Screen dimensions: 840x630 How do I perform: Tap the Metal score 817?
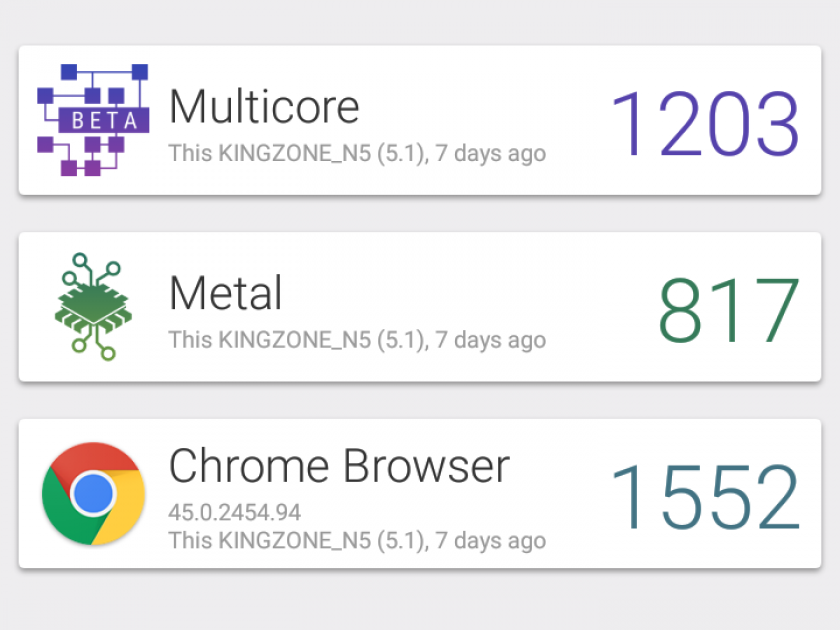point(729,310)
